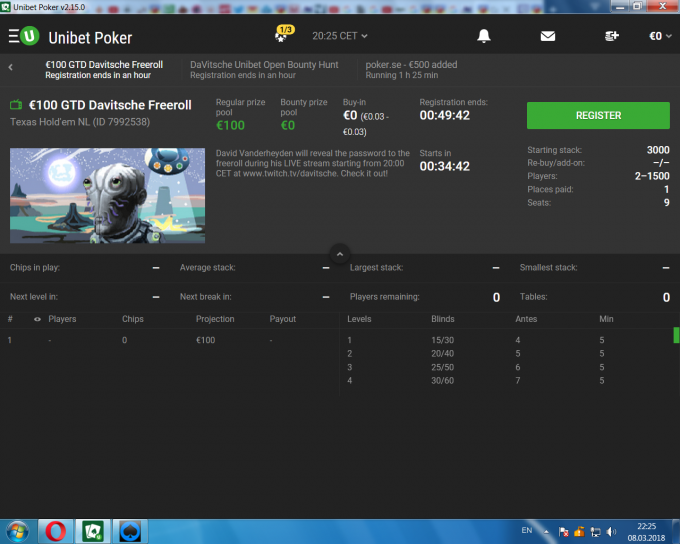Select the 15/30 blinds level row
This screenshot has width=680, height=544.
coord(506,340)
